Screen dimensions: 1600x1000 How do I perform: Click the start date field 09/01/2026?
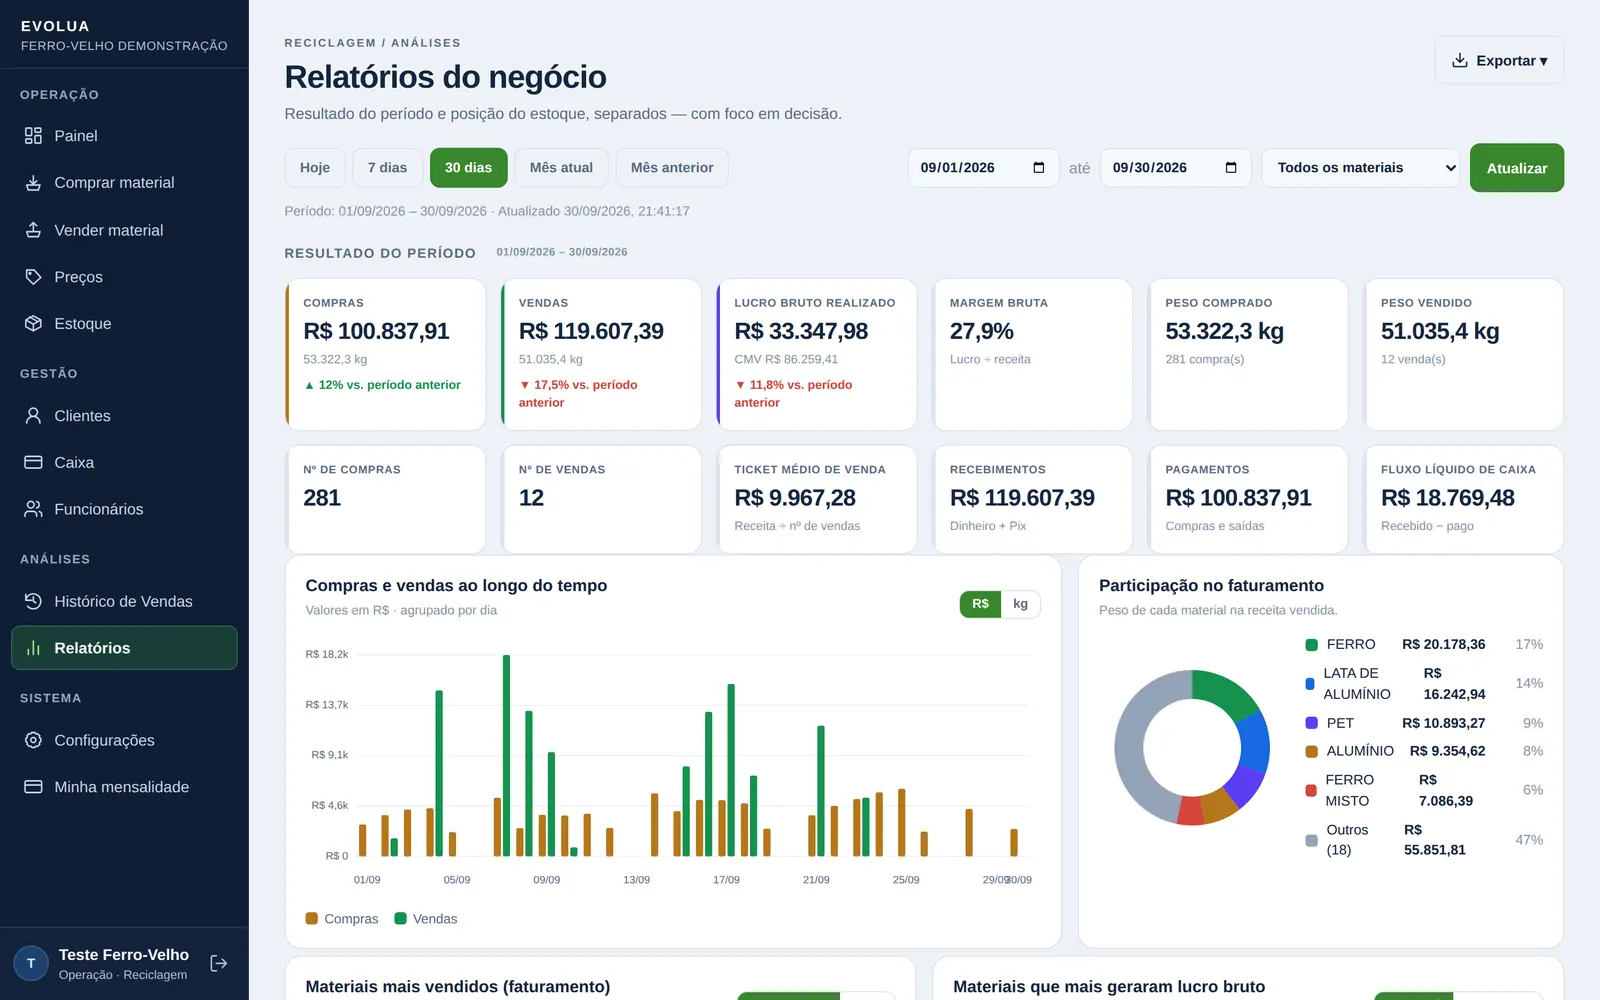(983, 168)
